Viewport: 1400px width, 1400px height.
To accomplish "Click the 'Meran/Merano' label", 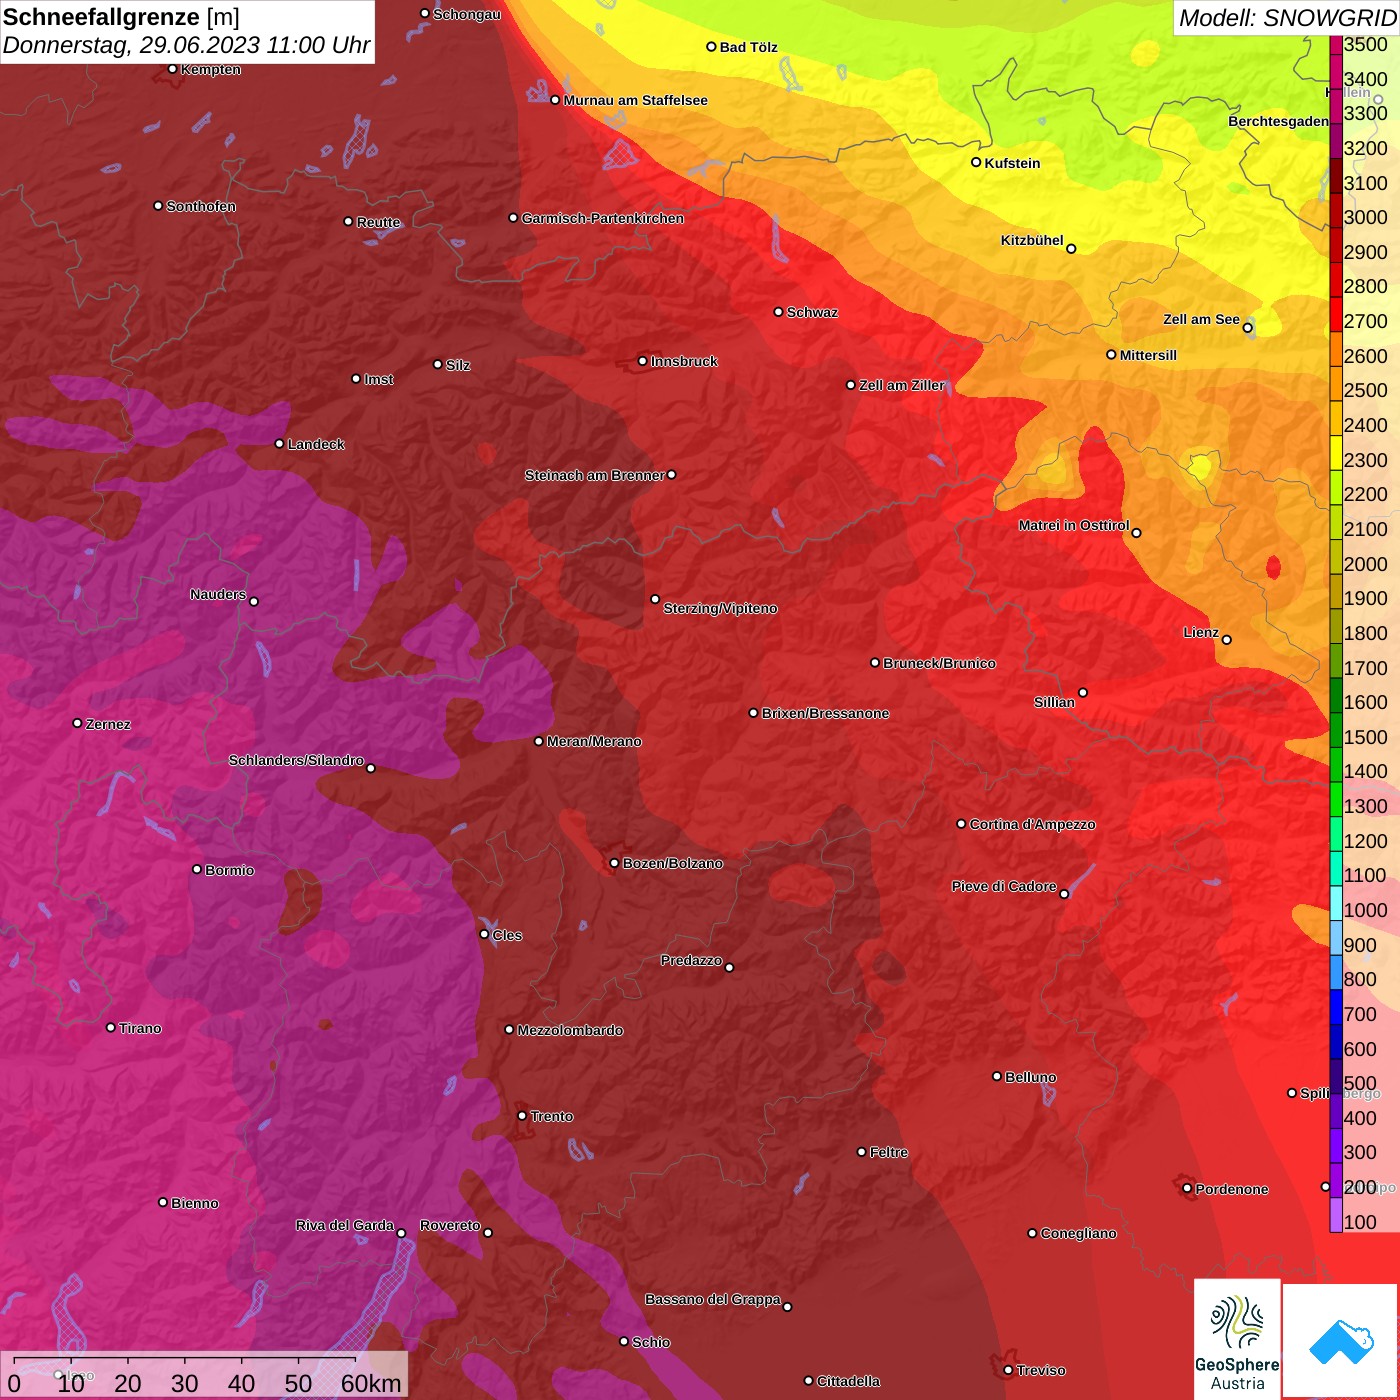I will point(594,741).
